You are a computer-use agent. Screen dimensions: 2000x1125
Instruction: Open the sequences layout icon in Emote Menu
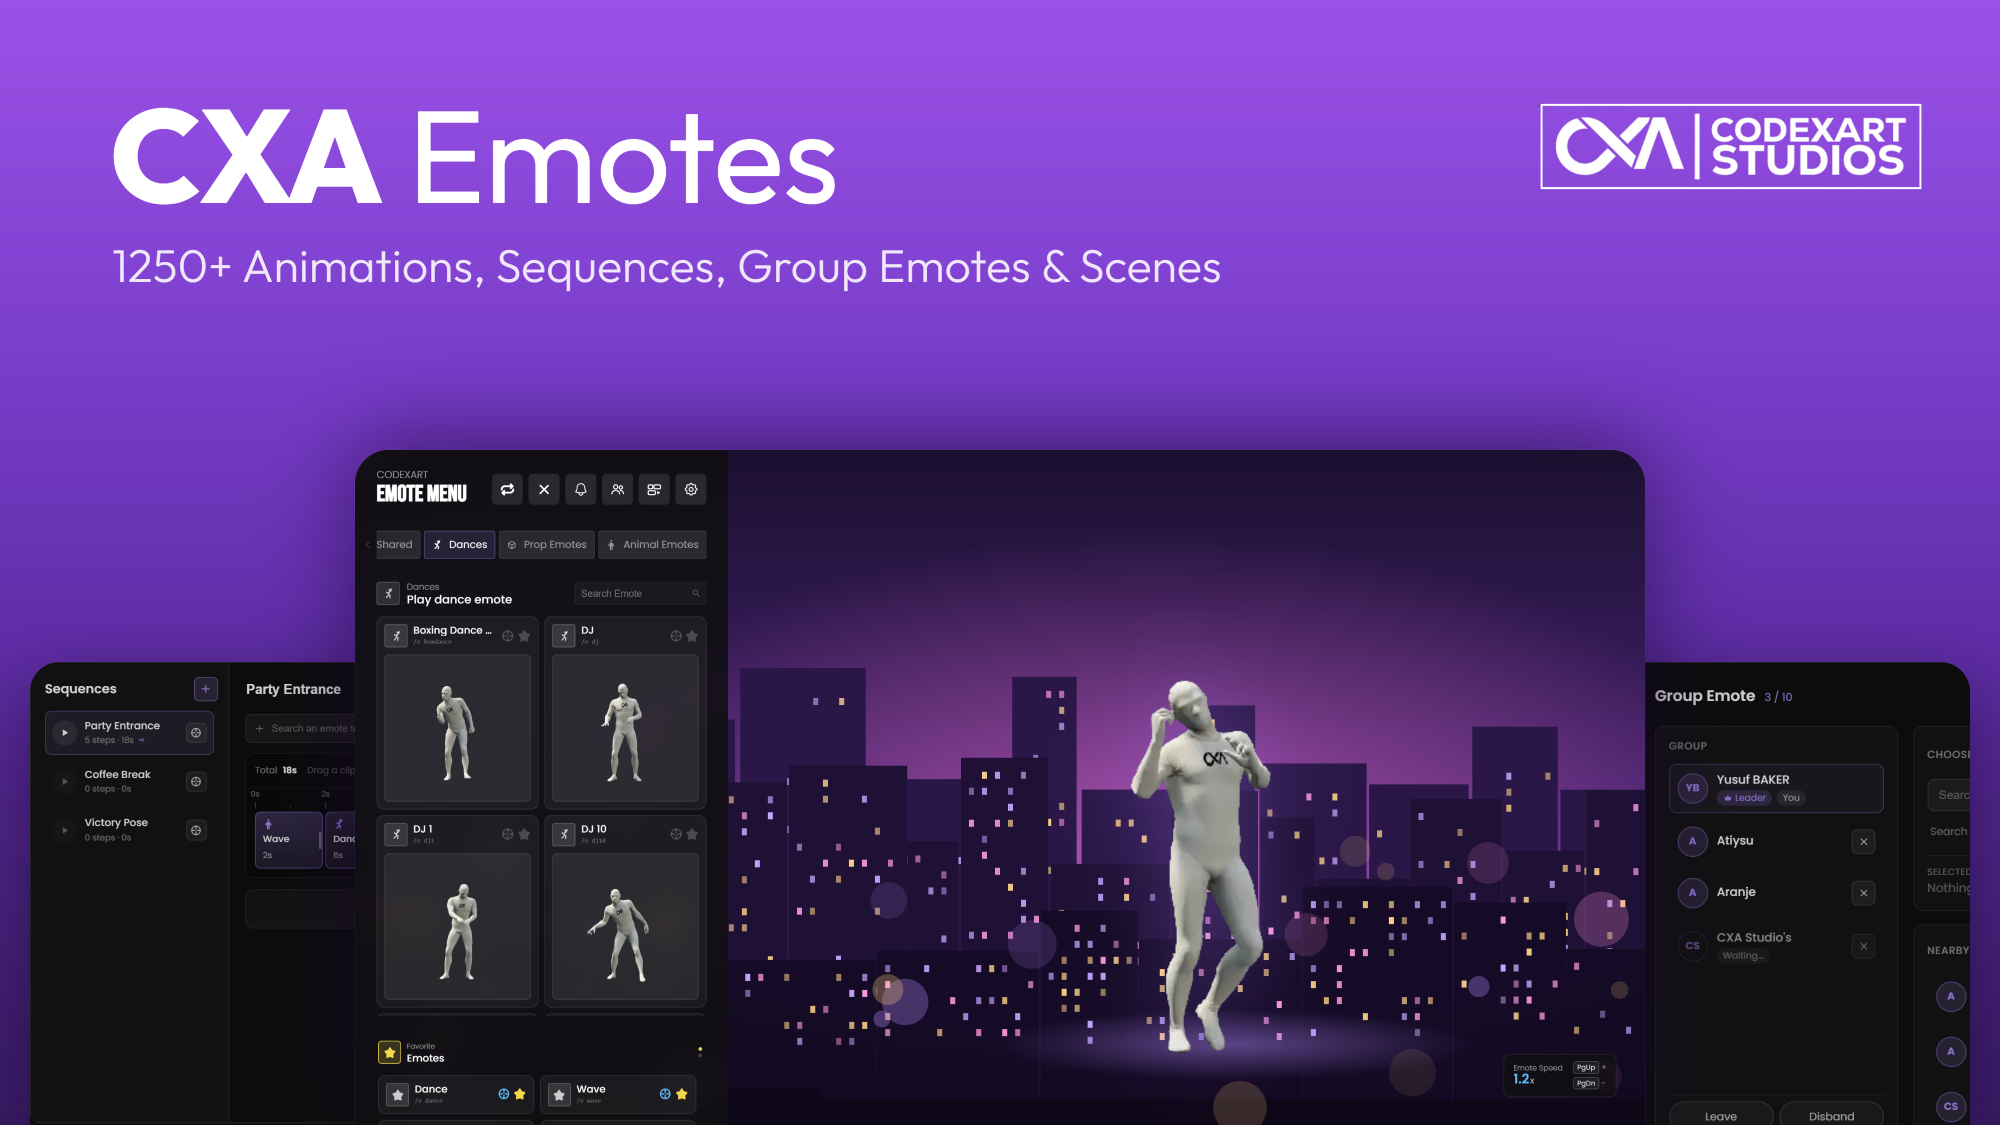(x=654, y=490)
